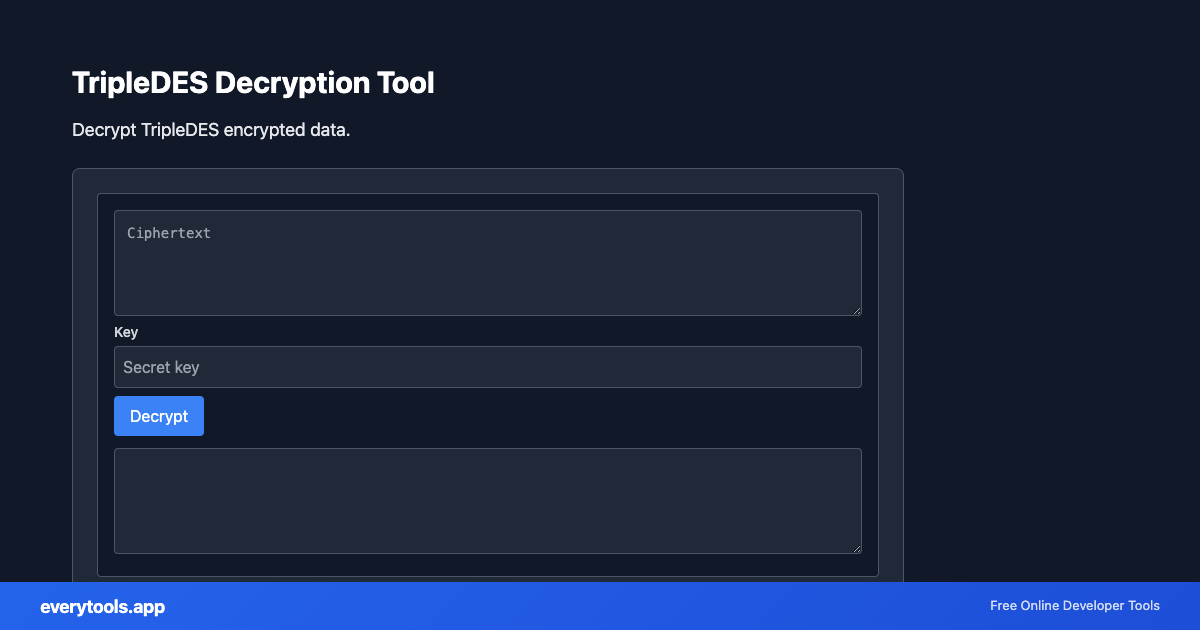Click the resize handle of the Ciphertext box

pyautogui.click(x=857, y=310)
